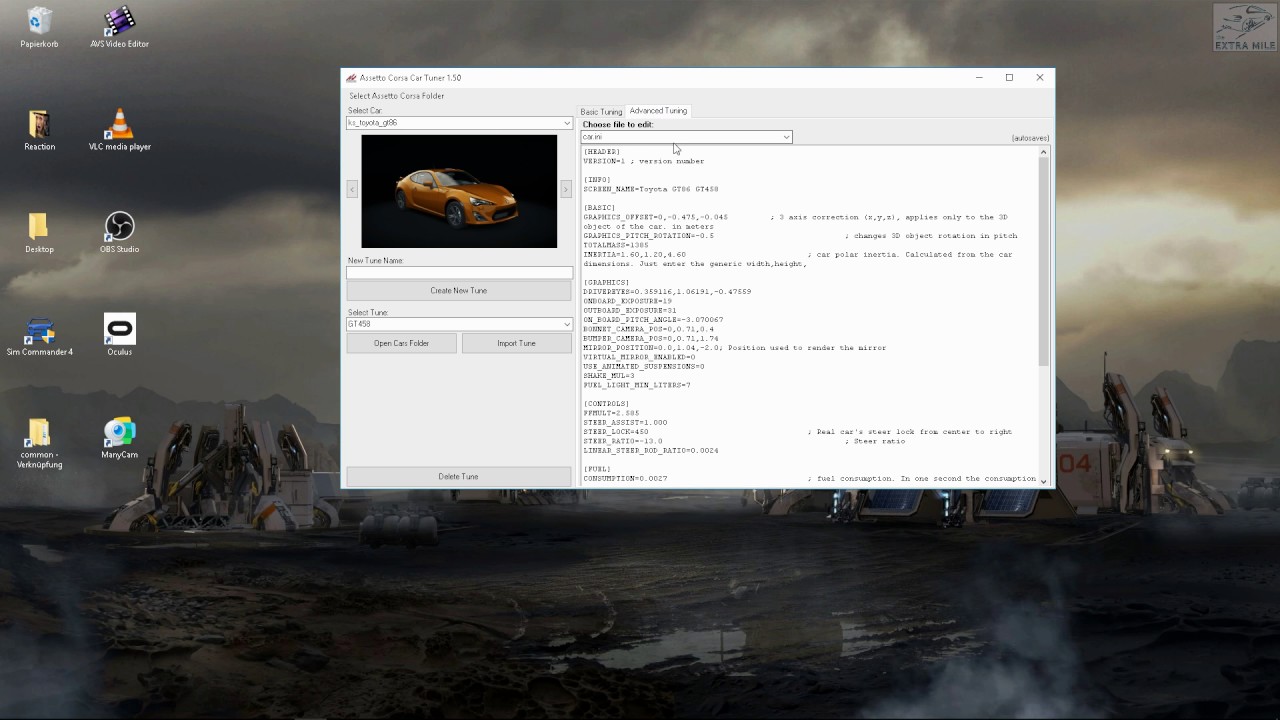This screenshot has width=1280, height=720.
Task: Switch to the Advanced Tuning tab
Action: click(658, 111)
